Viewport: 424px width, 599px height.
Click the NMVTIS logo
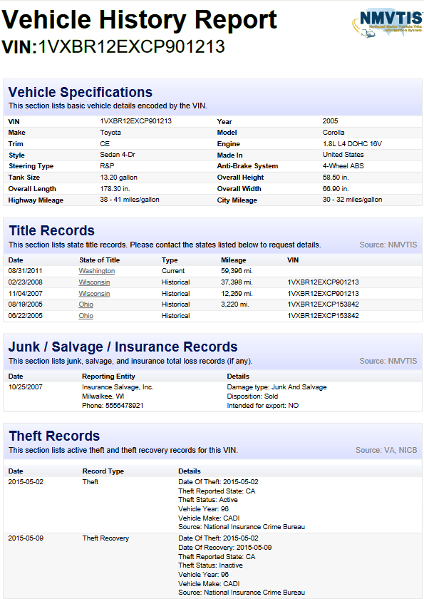coord(387,23)
